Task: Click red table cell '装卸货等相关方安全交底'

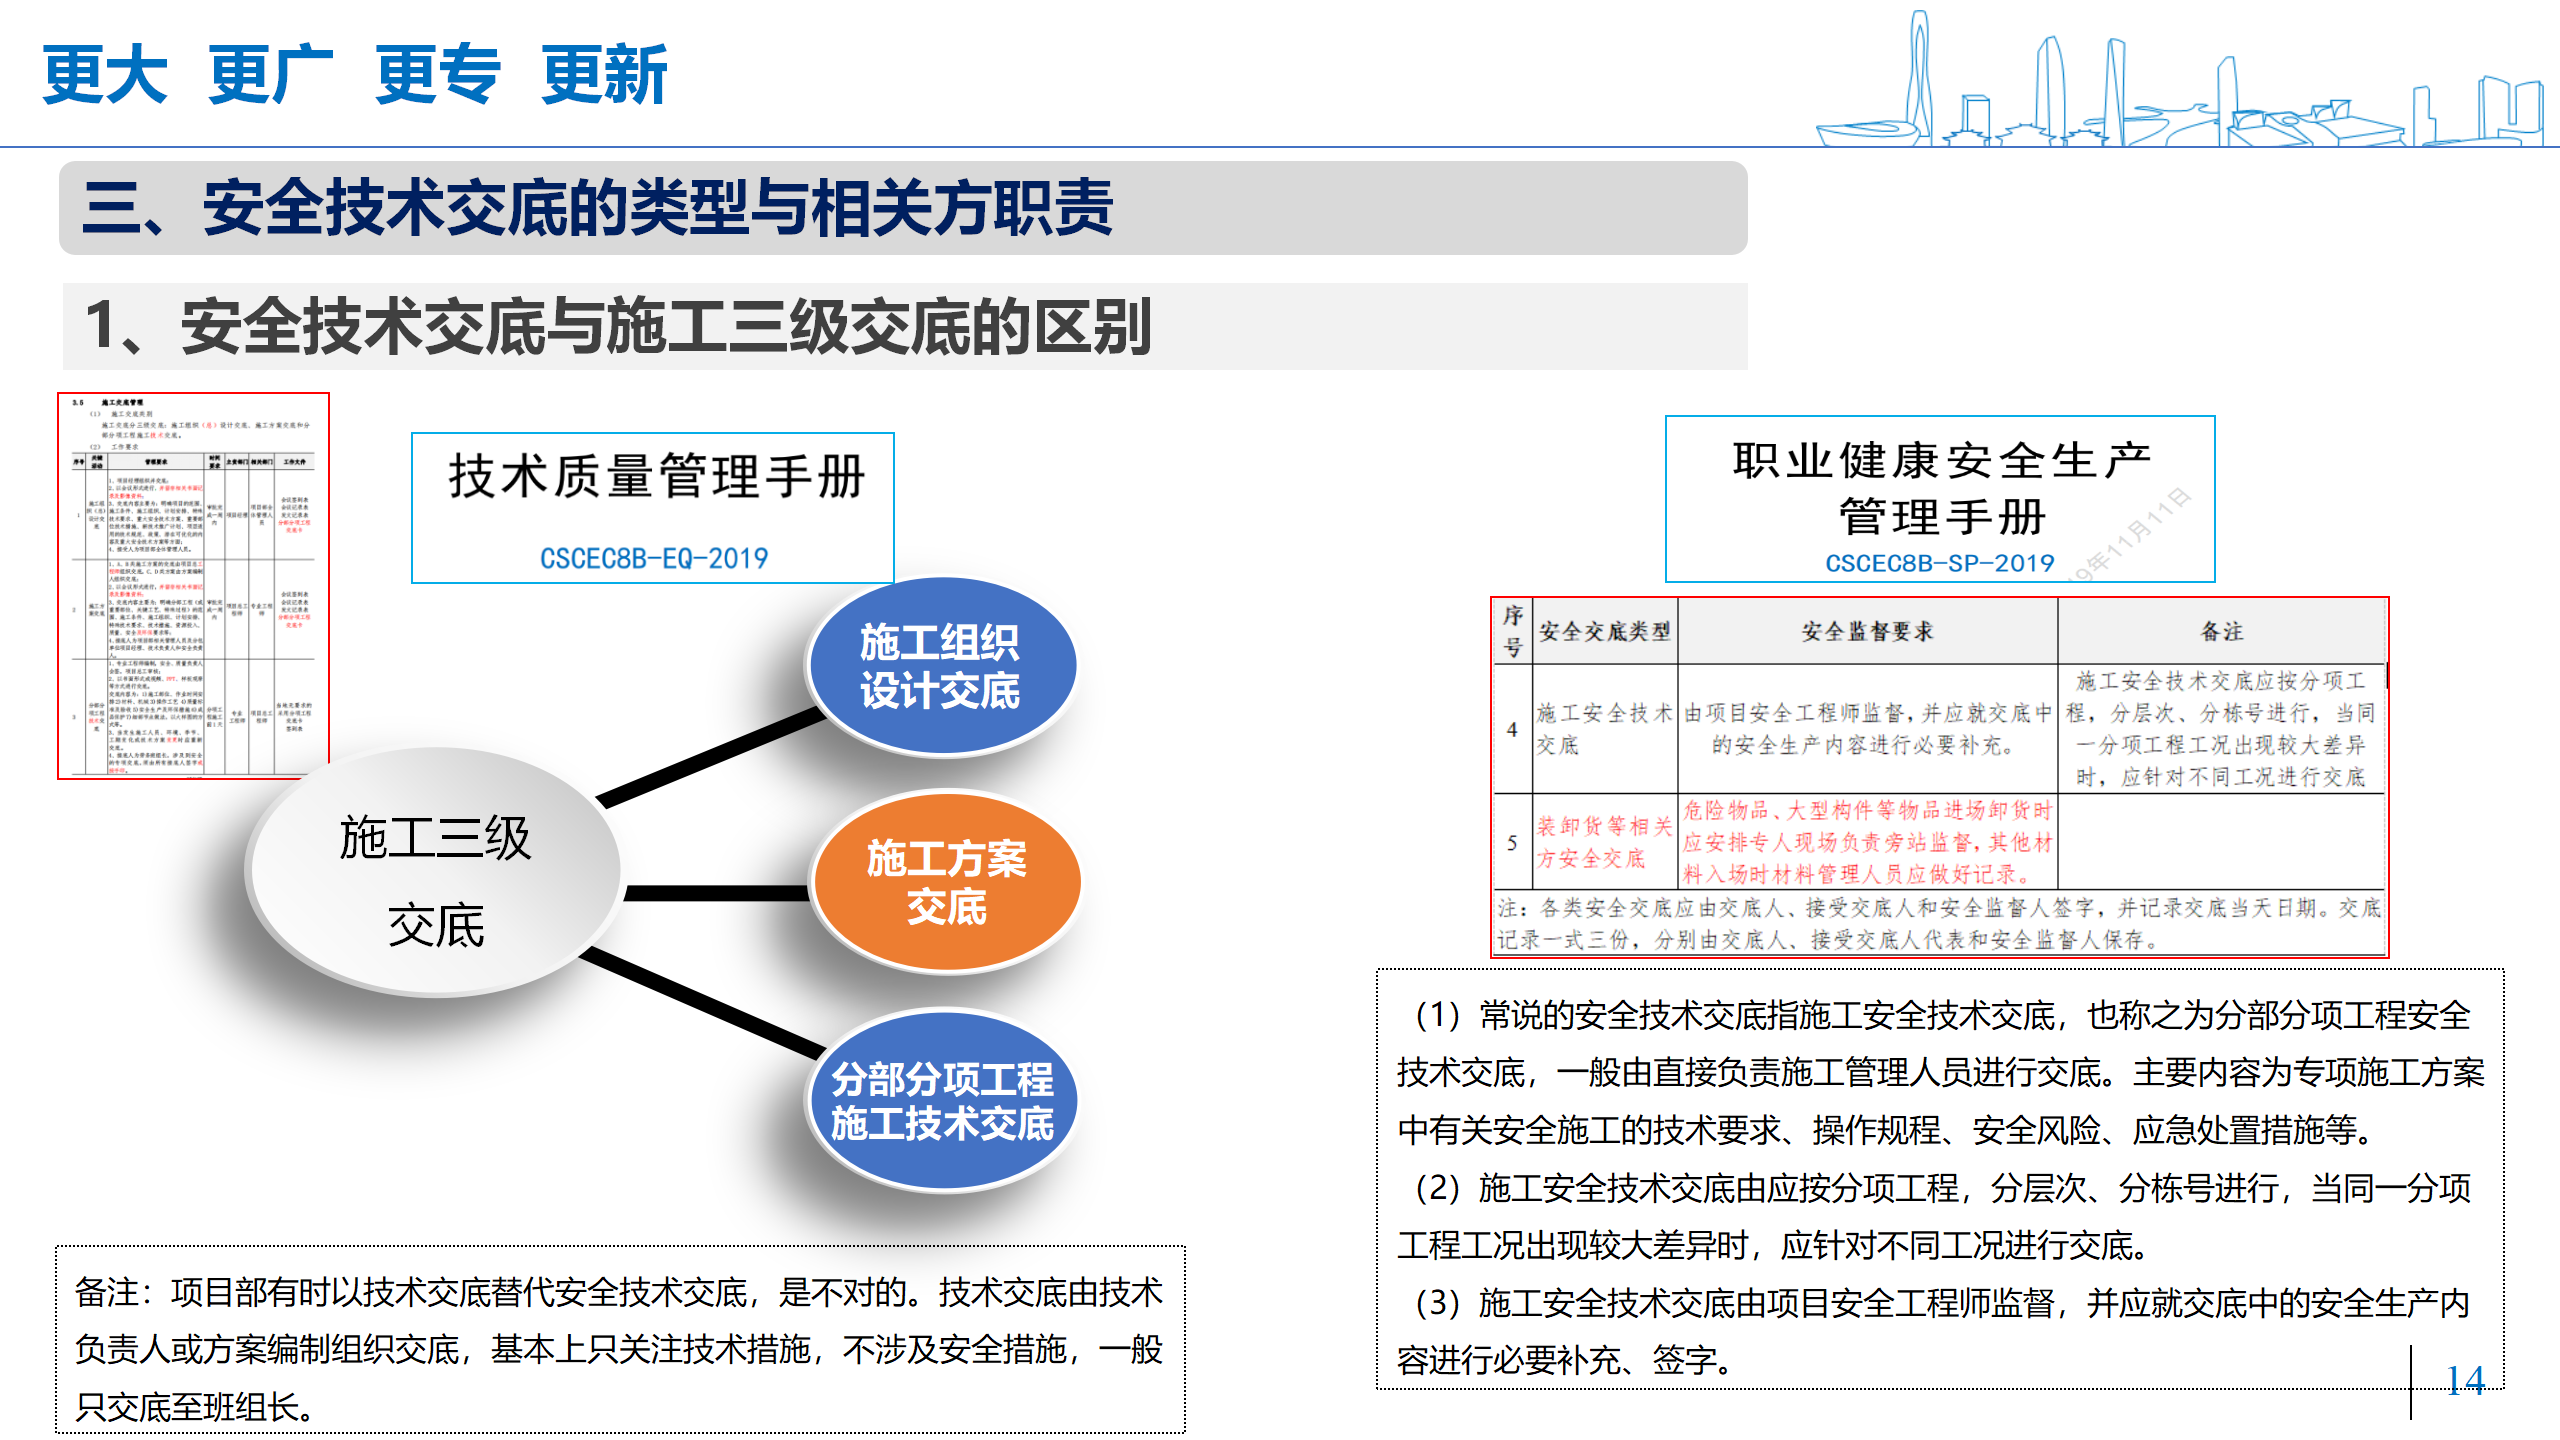Action: (x=1604, y=842)
